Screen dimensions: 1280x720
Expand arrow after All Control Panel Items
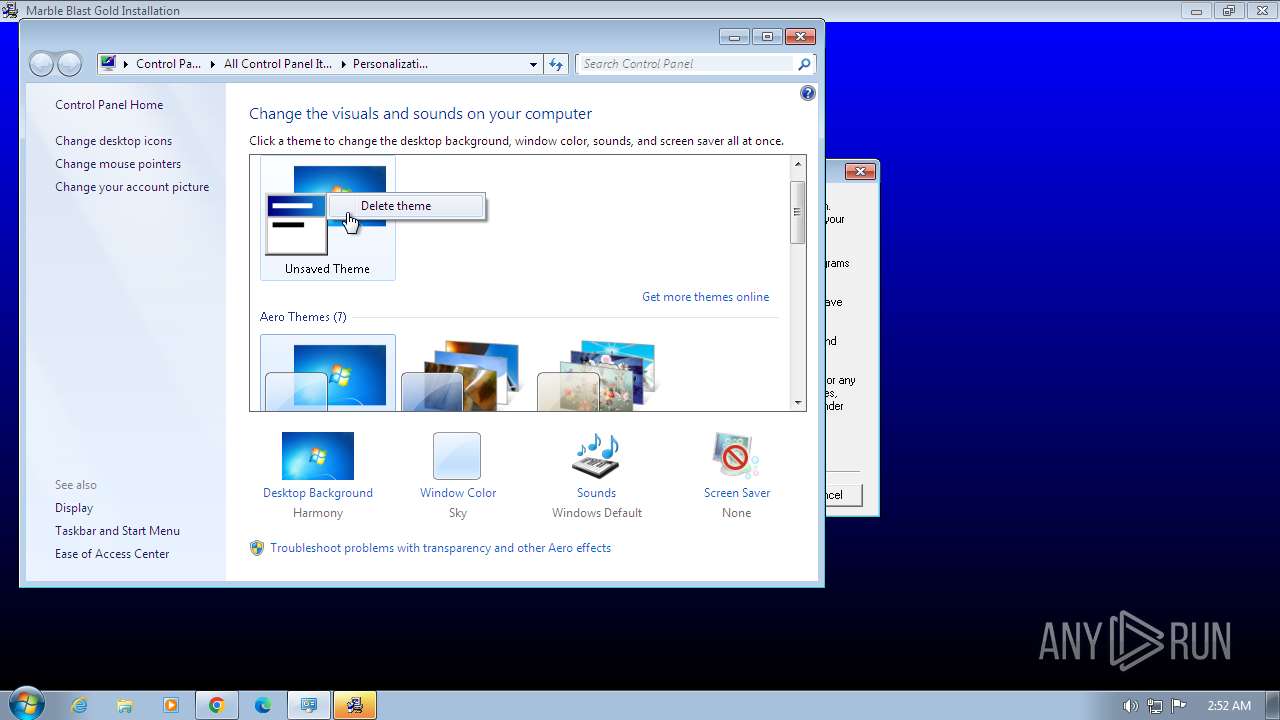343,64
